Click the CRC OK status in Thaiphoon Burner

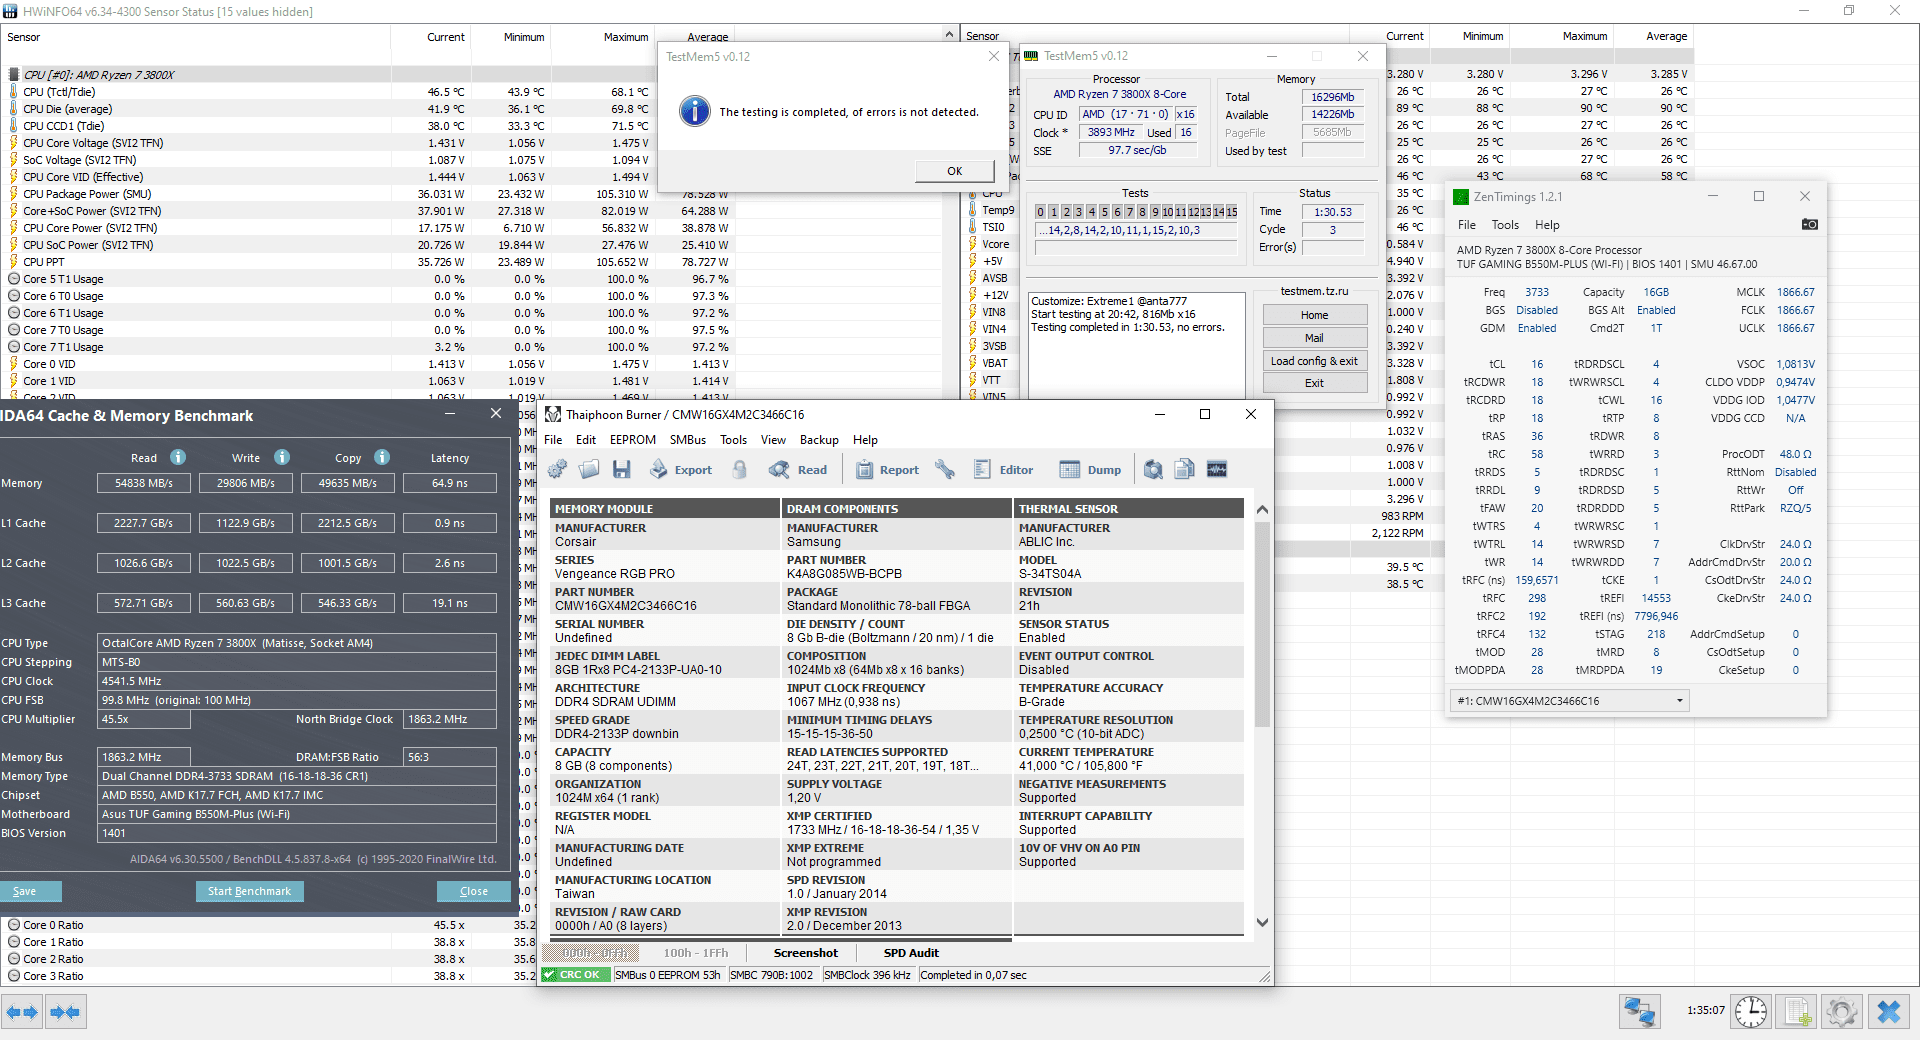[575, 975]
